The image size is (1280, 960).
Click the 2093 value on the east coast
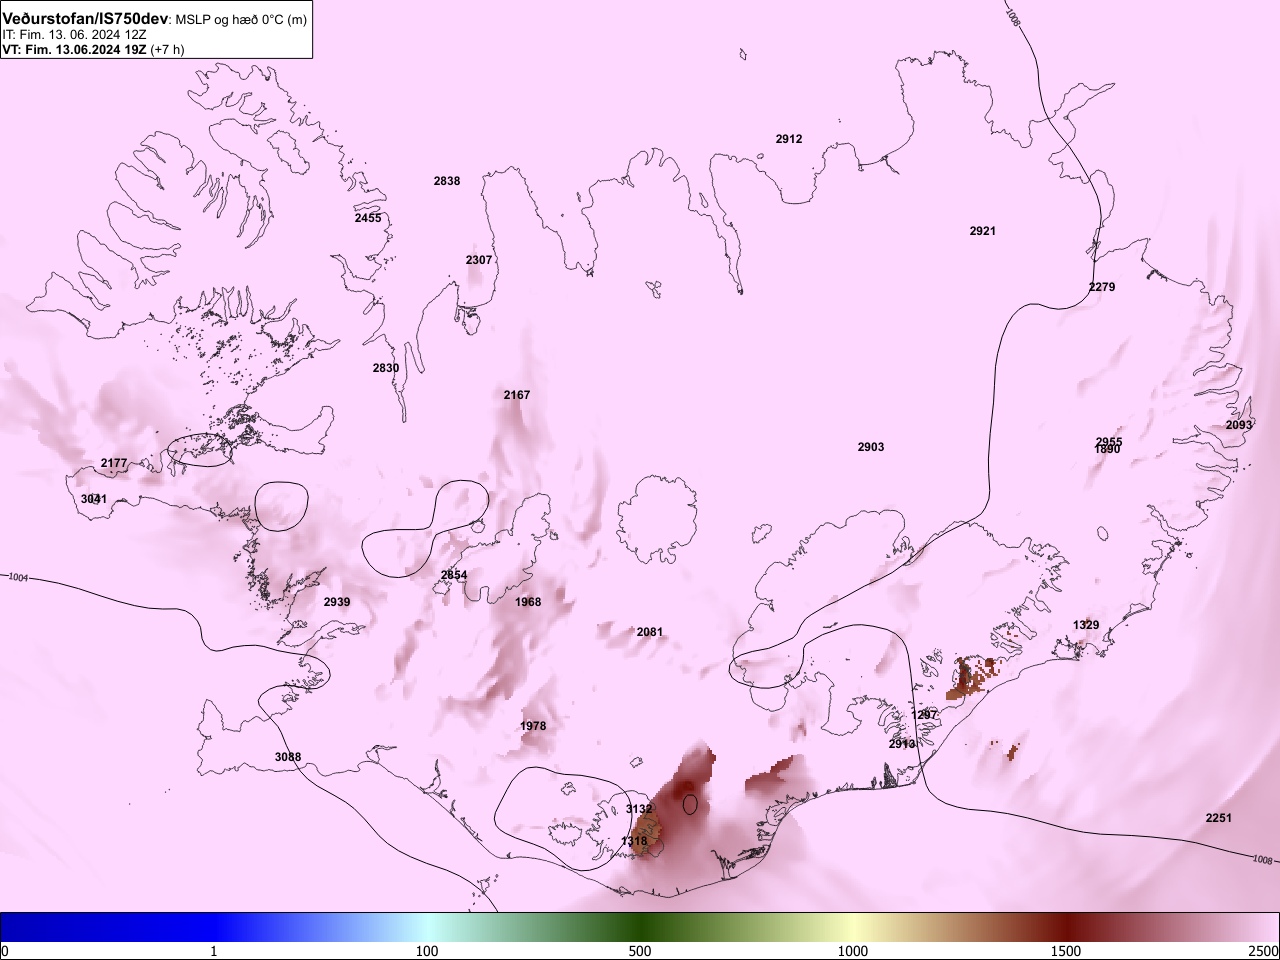[1239, 425]
